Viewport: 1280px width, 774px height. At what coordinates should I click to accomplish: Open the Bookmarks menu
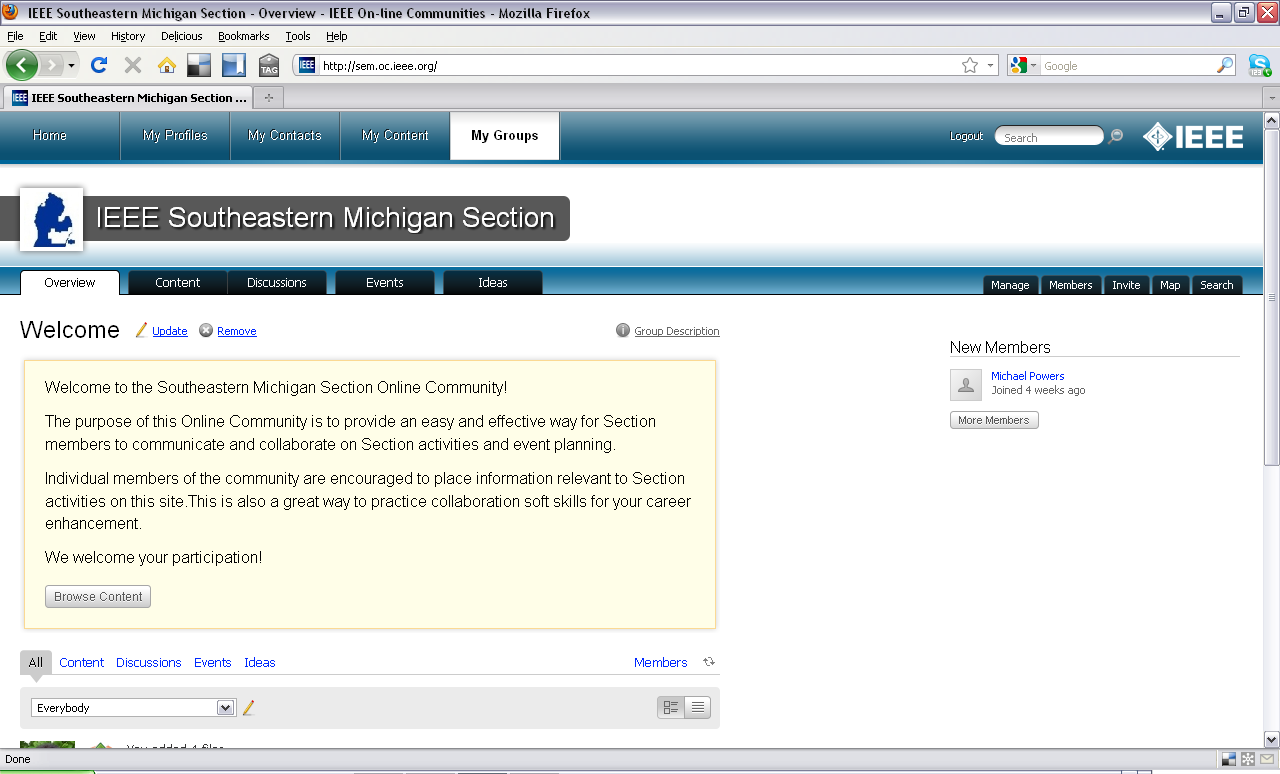[244, 36]
